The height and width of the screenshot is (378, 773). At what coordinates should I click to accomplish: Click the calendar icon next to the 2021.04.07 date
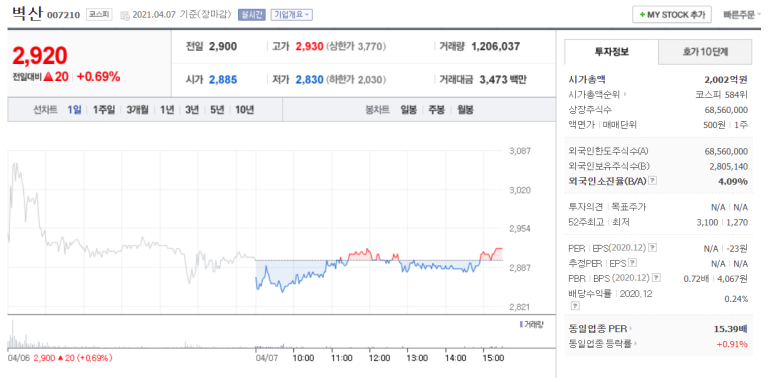tap(125, 15)
